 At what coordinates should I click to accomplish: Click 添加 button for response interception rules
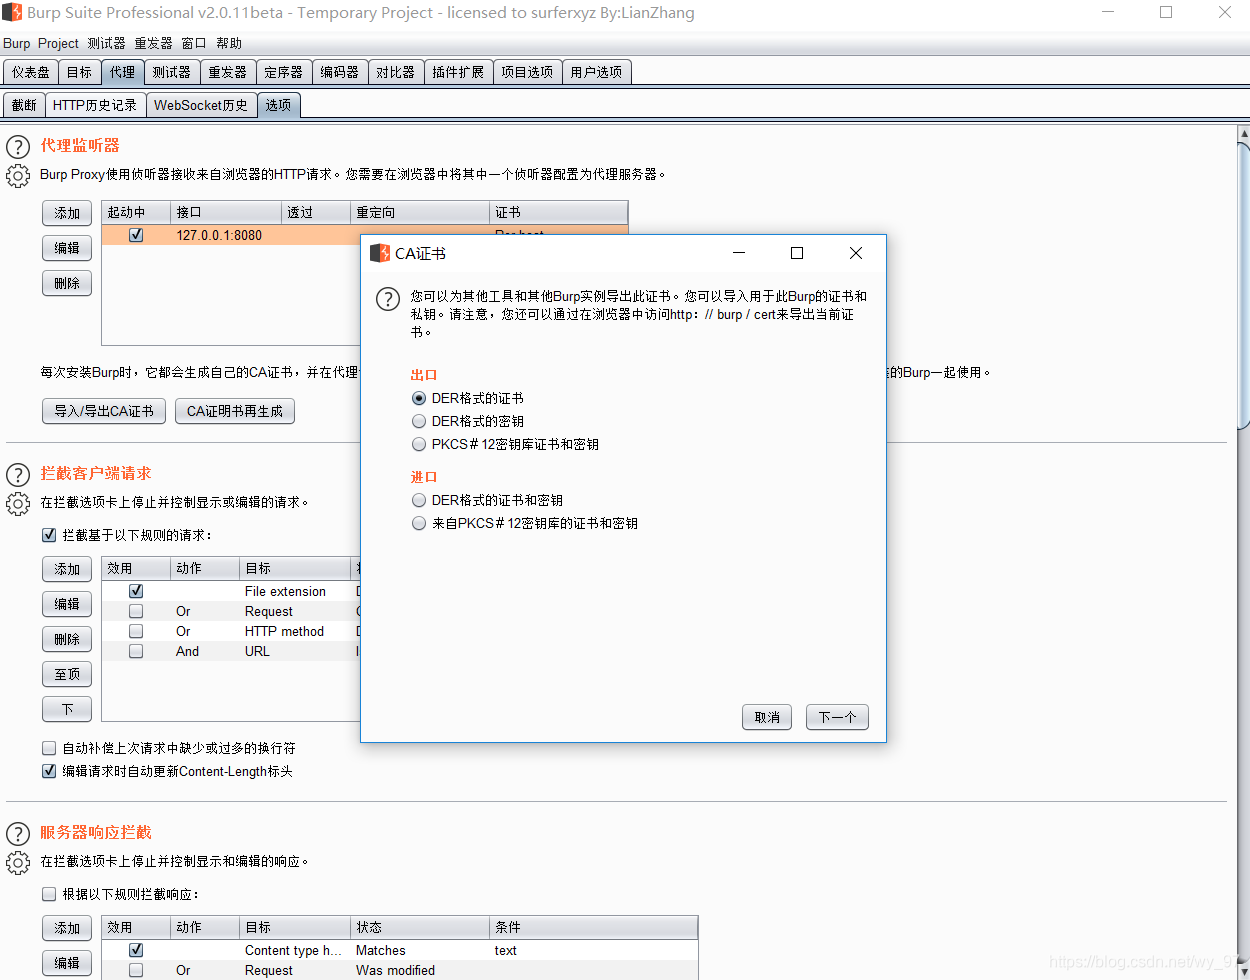67,928
